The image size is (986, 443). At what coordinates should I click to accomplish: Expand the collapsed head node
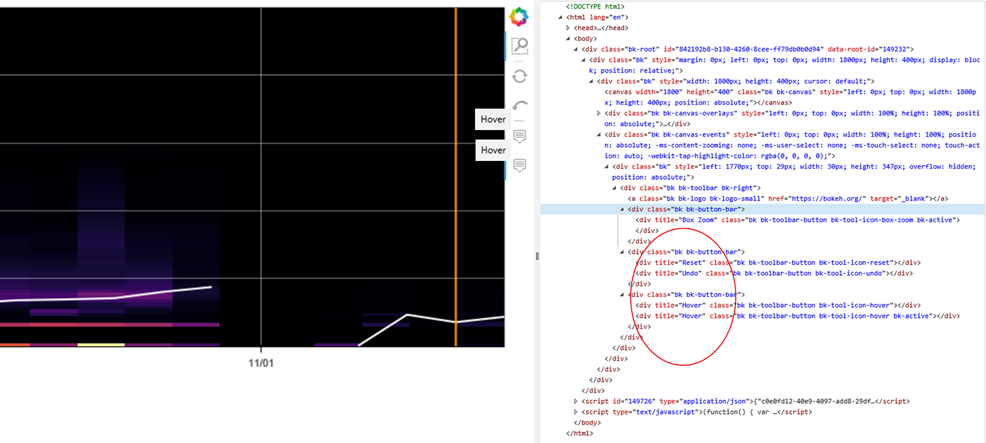point(568,28)
